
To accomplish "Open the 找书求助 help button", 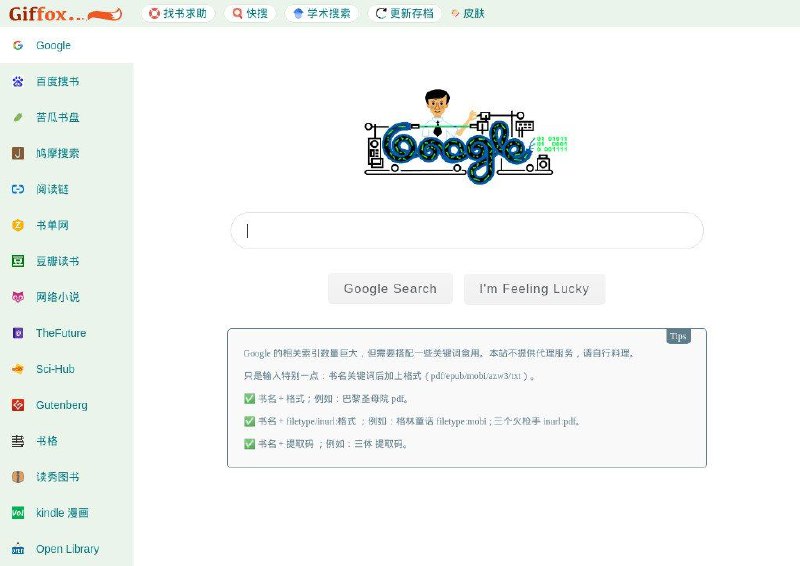I will (x=178, y=13).
